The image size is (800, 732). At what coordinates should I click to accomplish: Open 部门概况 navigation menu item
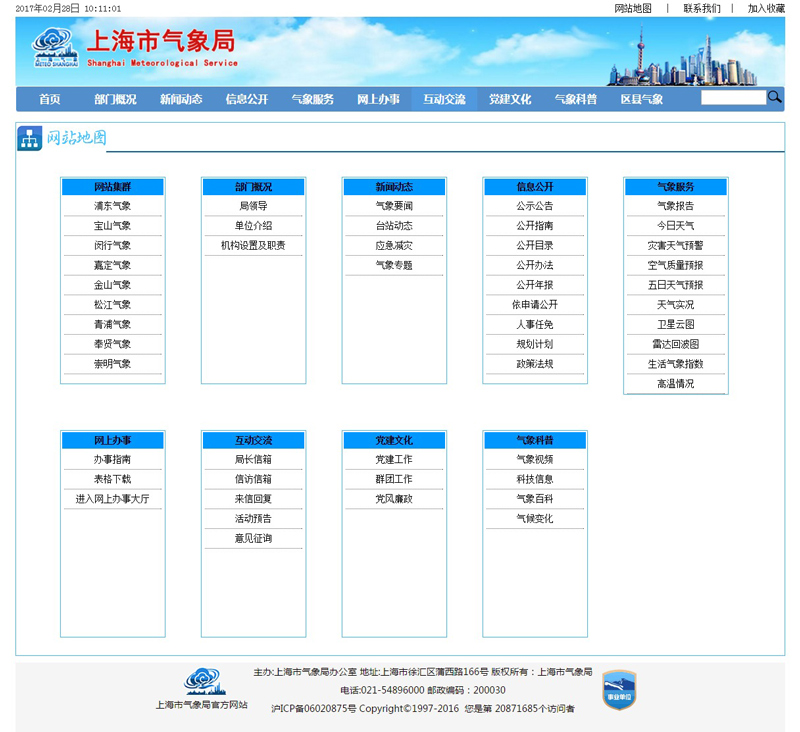(115, 99)
